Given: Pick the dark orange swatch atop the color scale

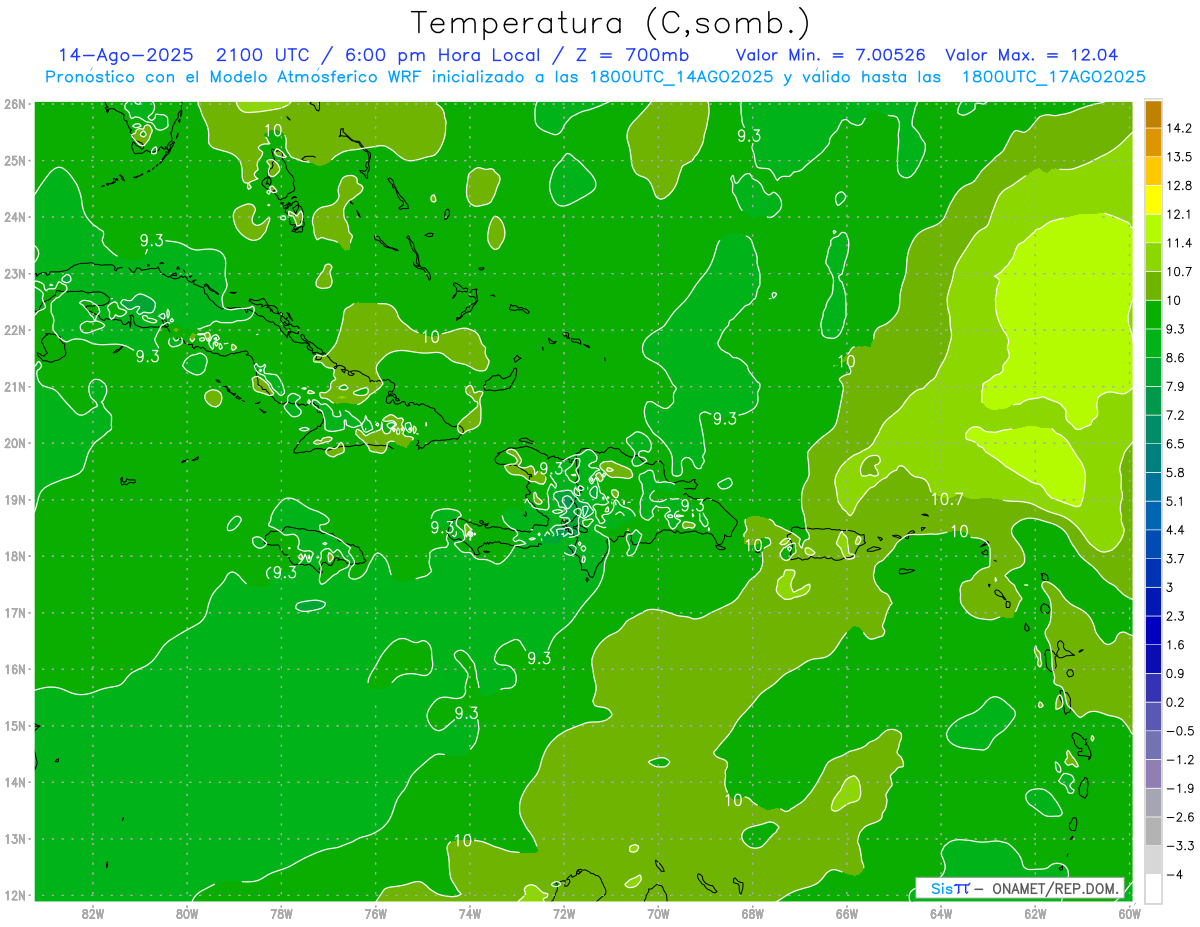Looking at the screenshot, I should 1153,115.
